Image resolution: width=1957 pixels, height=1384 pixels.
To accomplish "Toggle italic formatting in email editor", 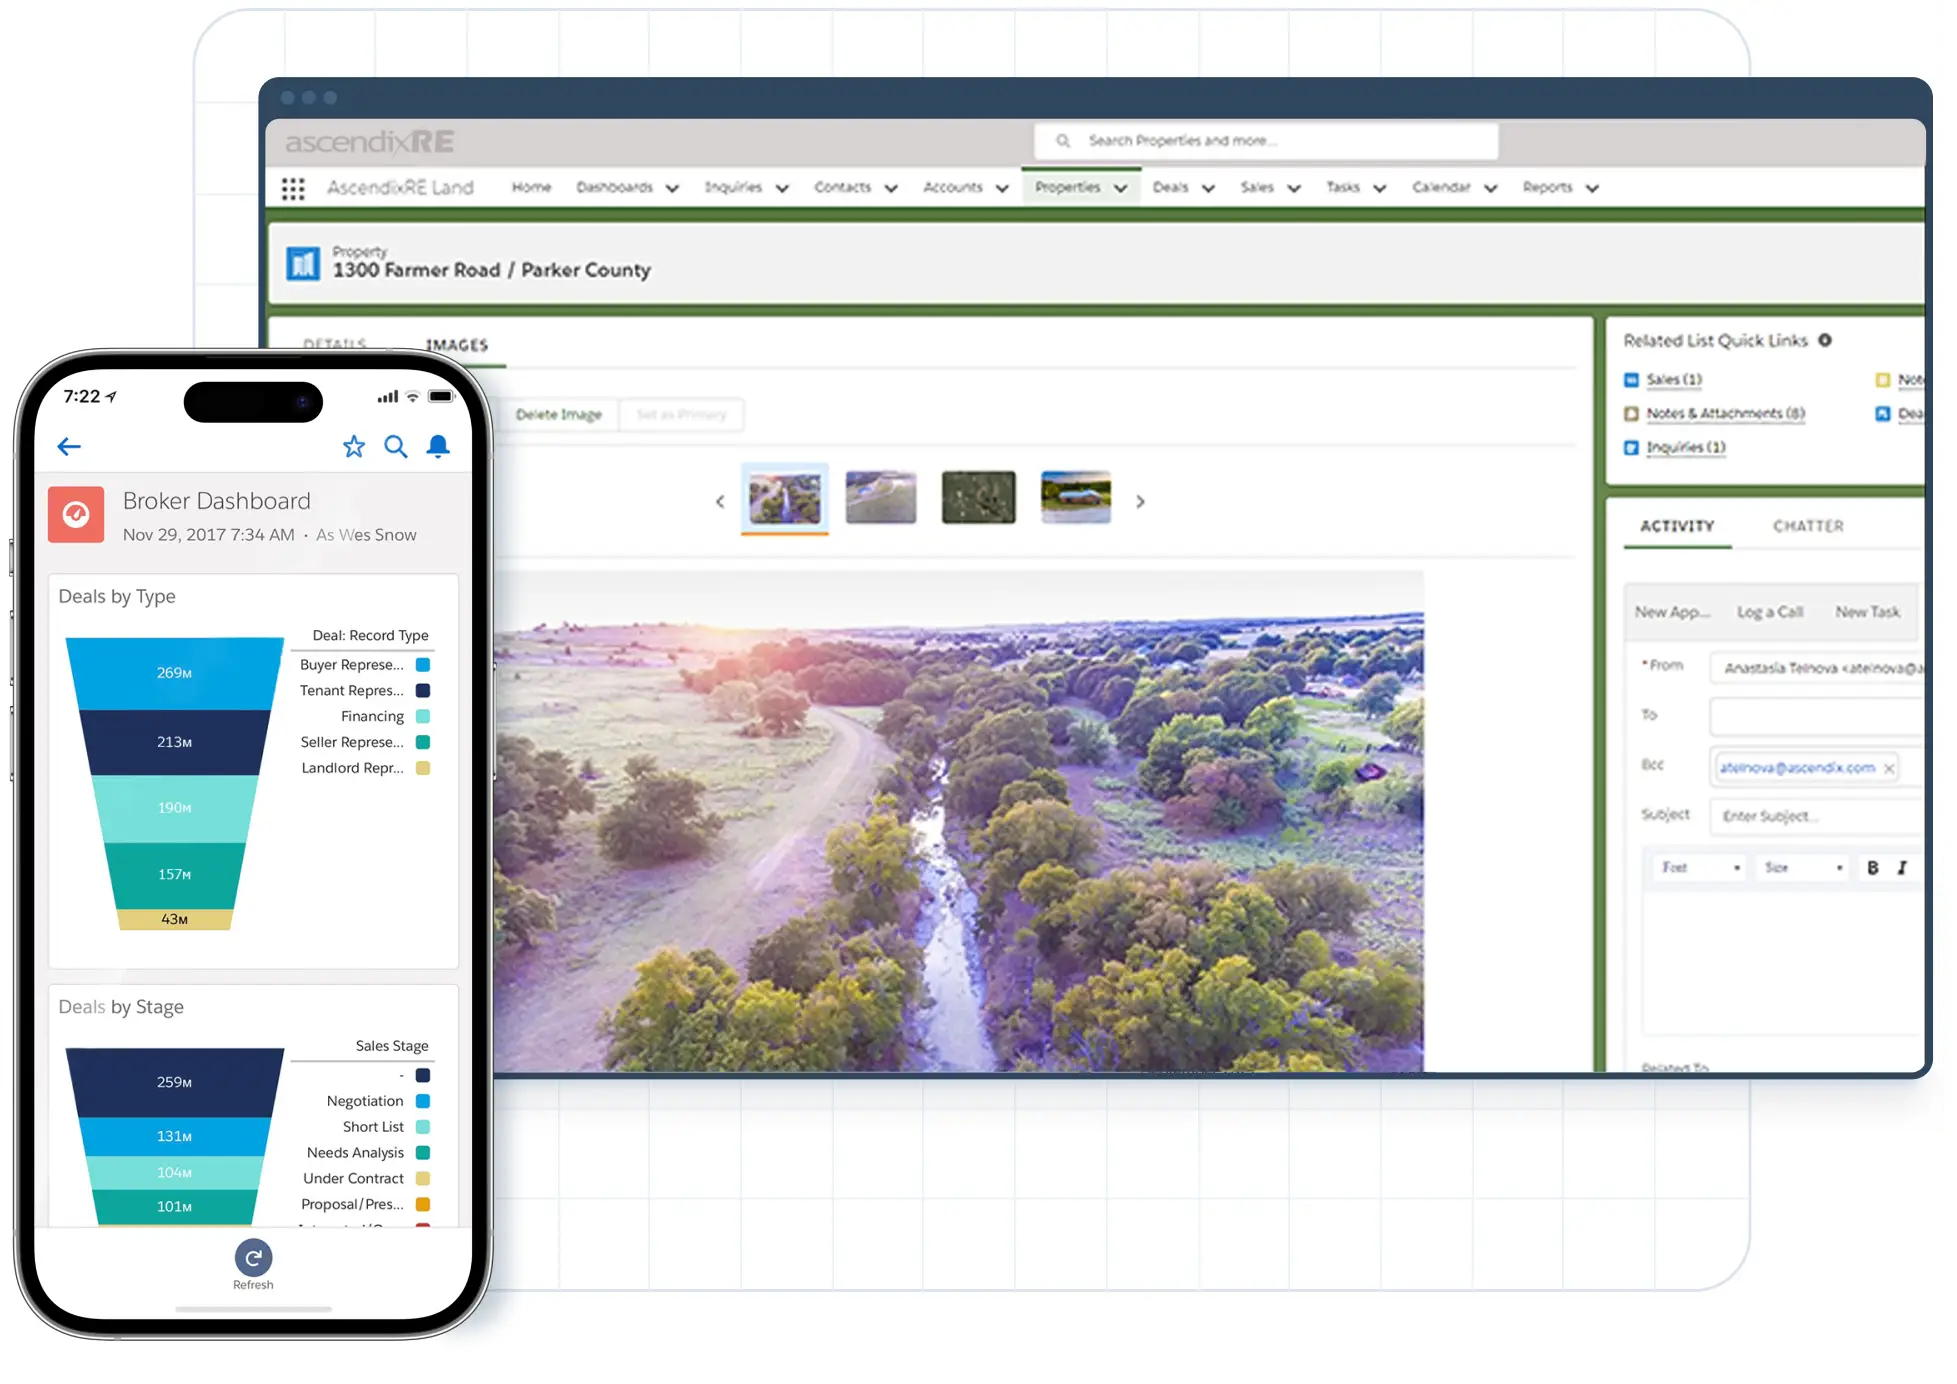I will tap(1902, 868).
